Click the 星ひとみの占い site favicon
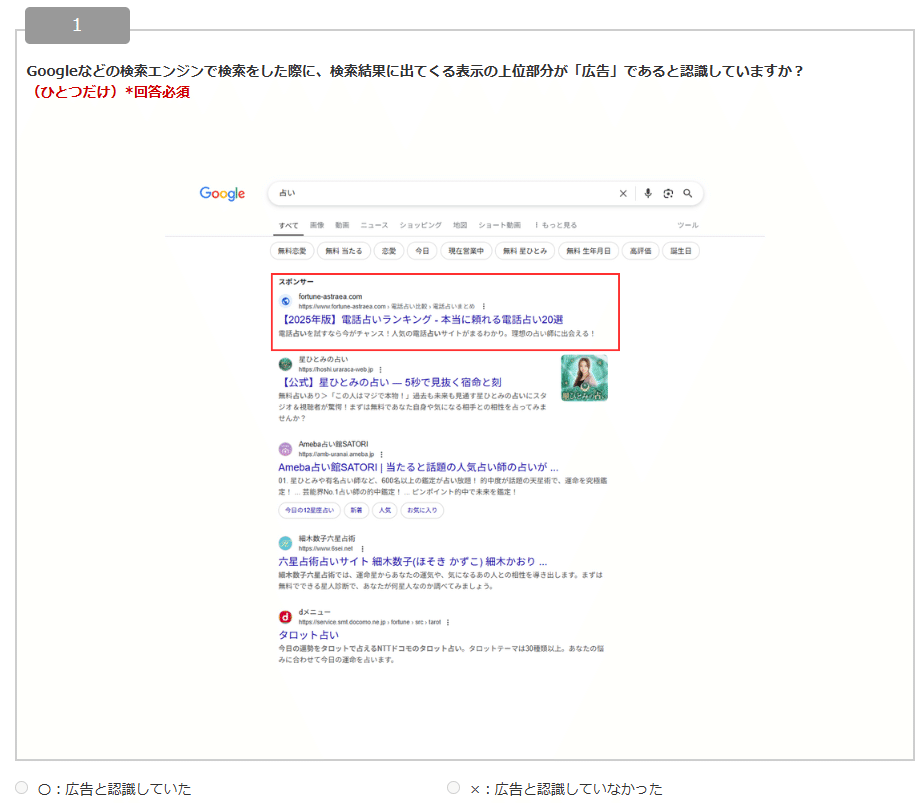920x803 pixels. (285, 364)
